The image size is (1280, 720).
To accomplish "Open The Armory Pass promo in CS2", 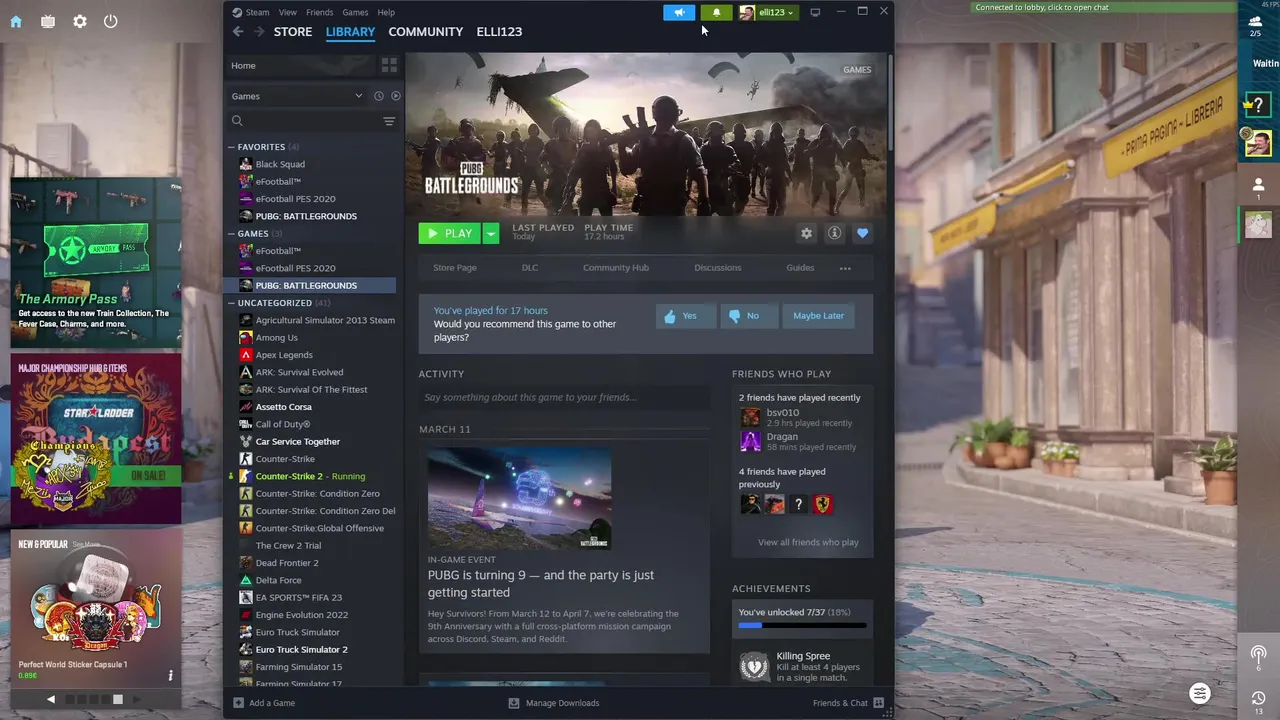I will (x=96, y=263).
